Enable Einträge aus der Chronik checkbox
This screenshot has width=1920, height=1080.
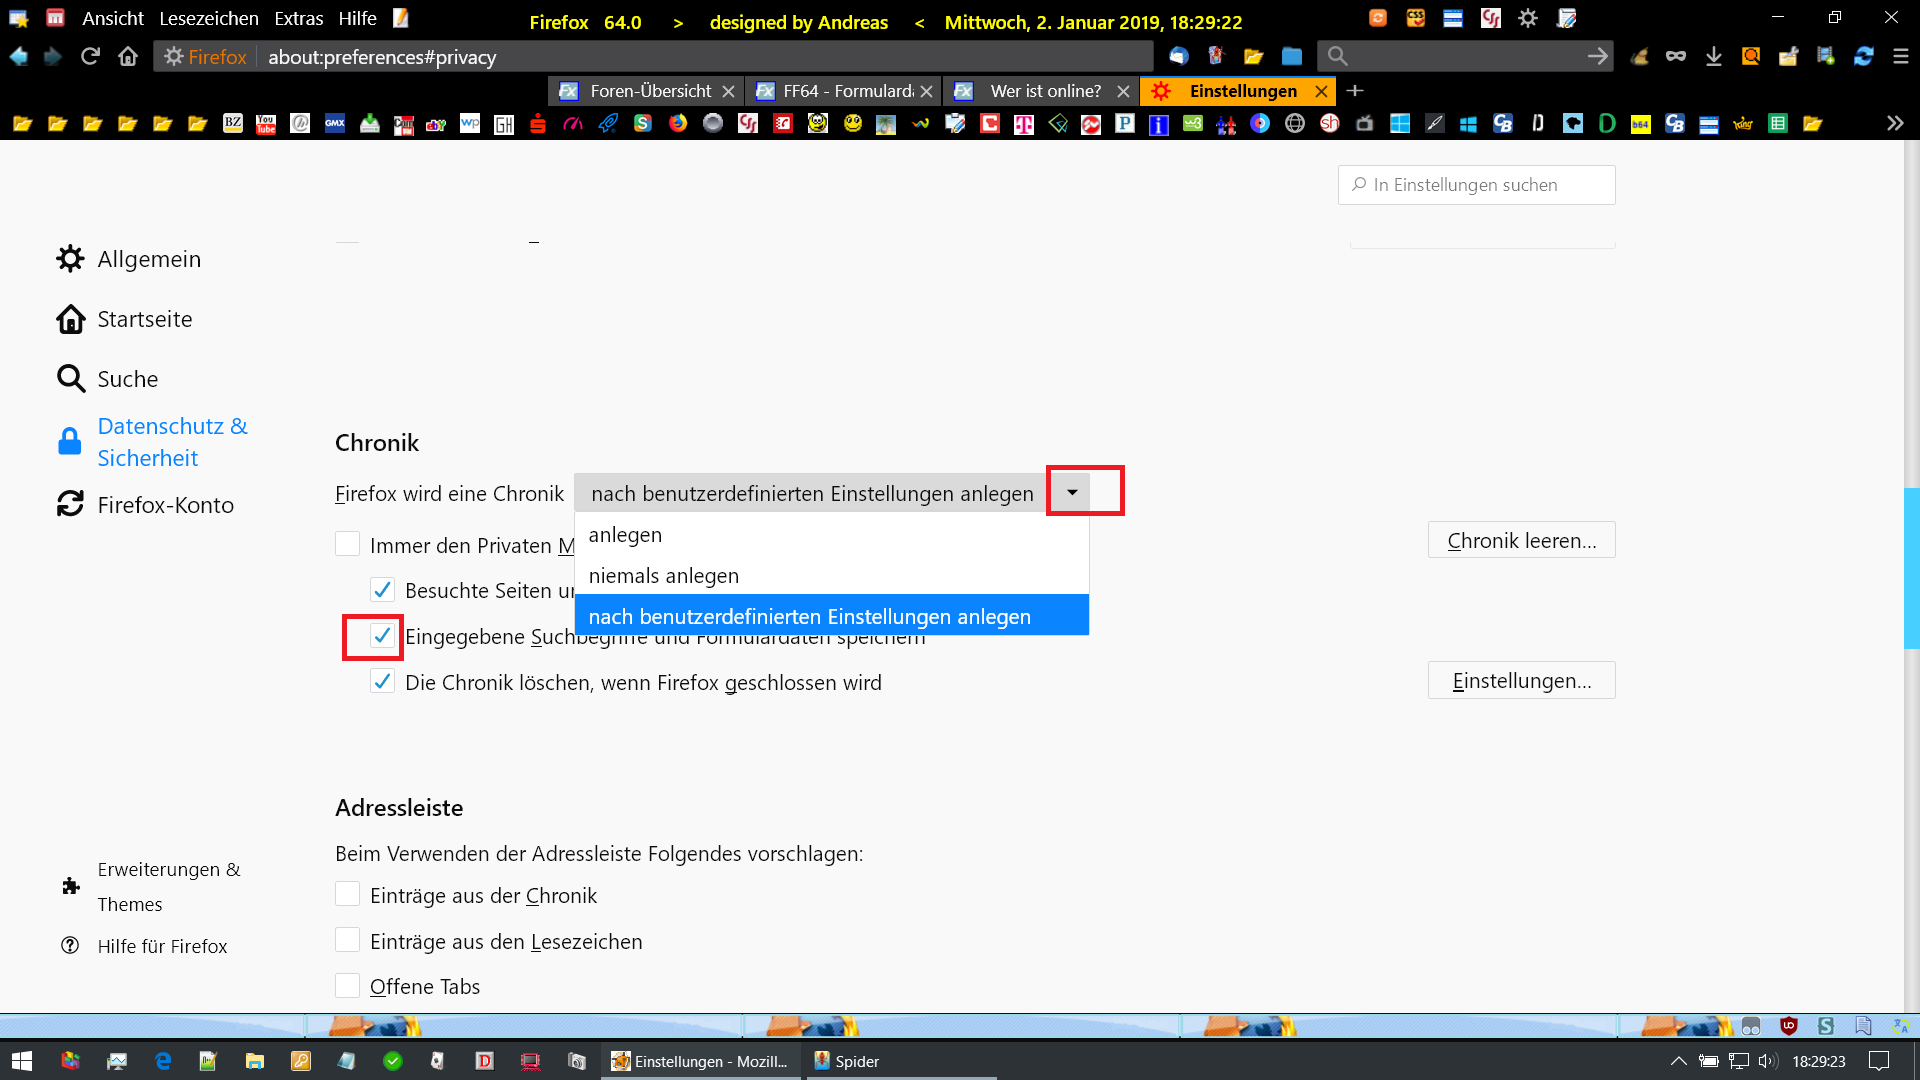click(347, 894)
